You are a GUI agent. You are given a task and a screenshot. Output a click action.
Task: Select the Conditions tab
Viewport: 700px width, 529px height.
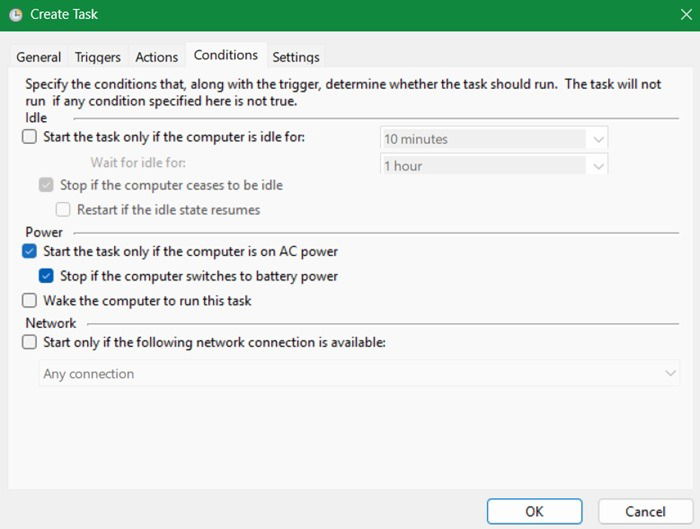click(226, 55)
